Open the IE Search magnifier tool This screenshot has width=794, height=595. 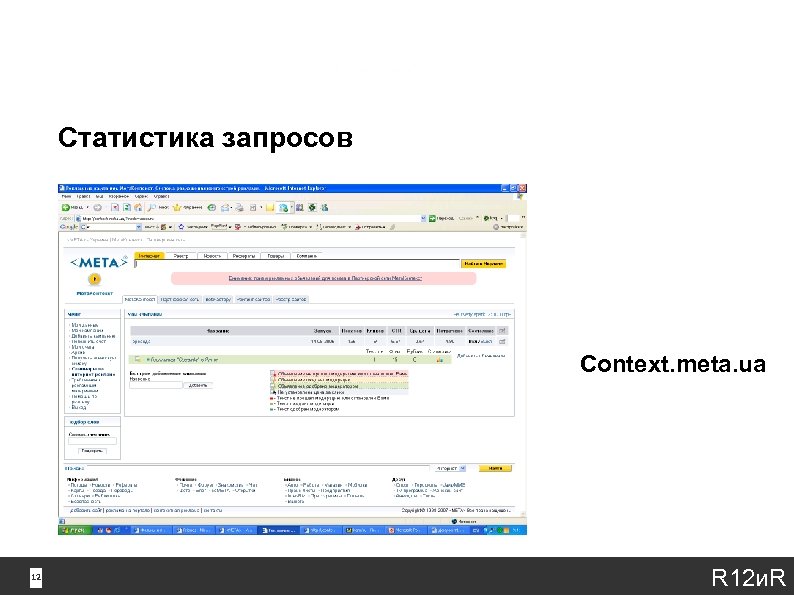(x=157, y=207)
